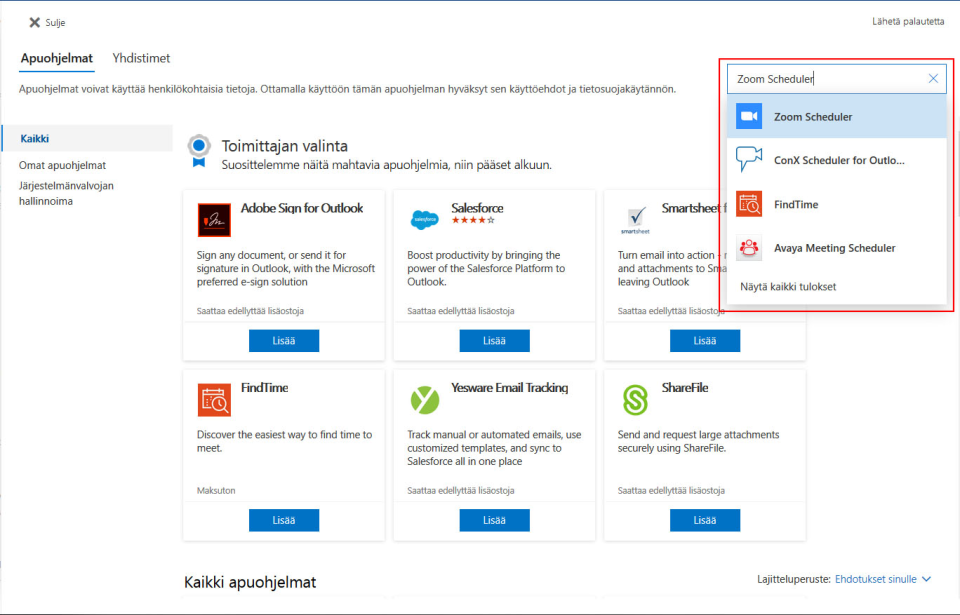Click the Yesware Email Tracking title
This screenshot has height=615, width=960.
(509, 388)
